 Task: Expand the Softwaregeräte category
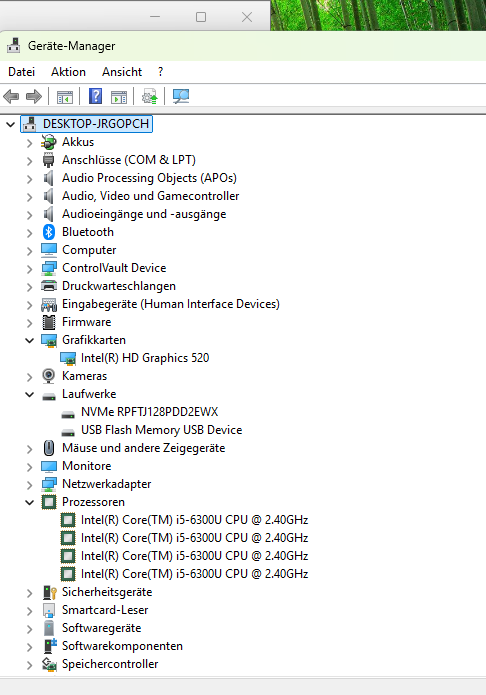click(x=29, y=629)
